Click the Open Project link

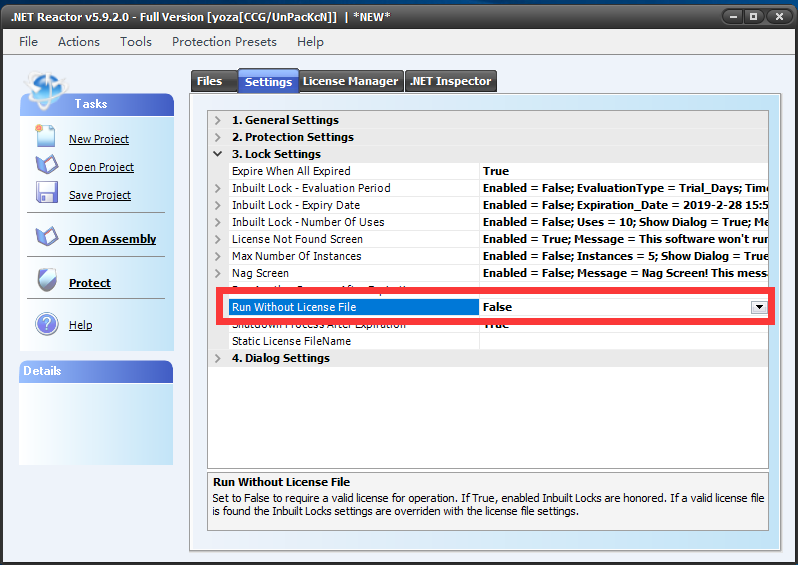click(x=101, y=167)
